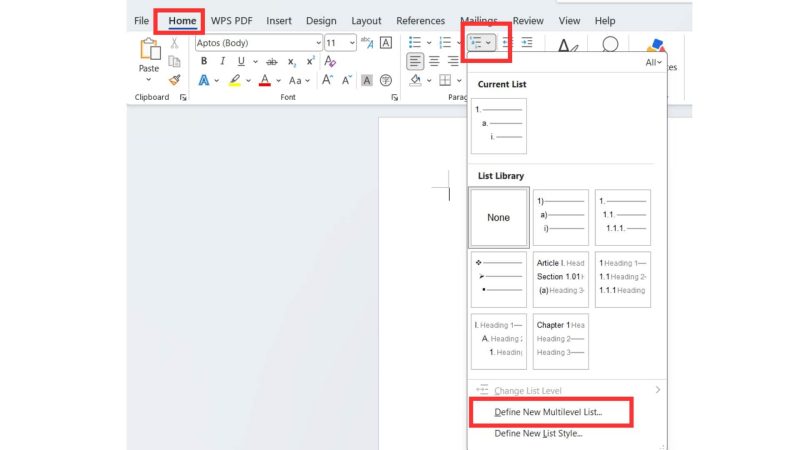Toggle Underline formatting
The width and height of the screenshot is (800, 450).
pos(241,61)
